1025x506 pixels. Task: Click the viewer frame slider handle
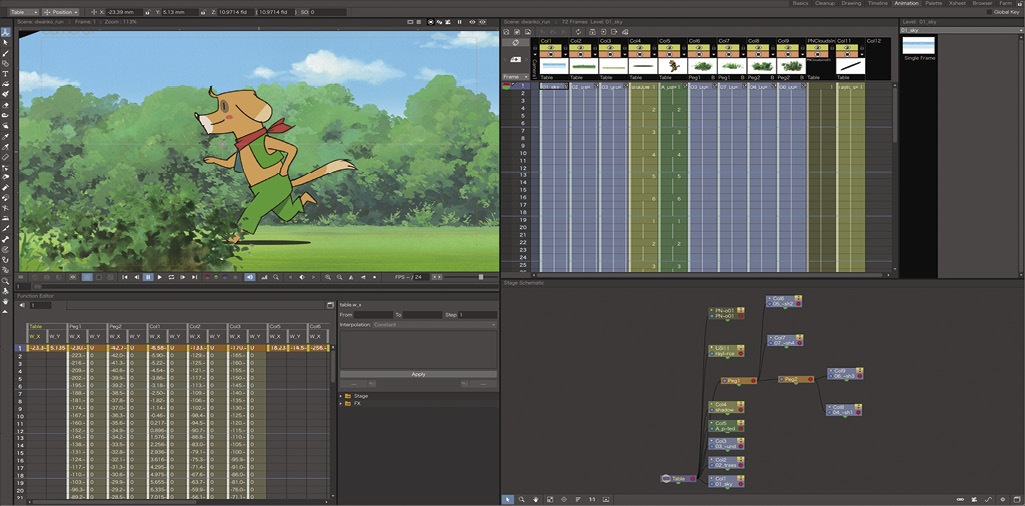pos(37,286)
